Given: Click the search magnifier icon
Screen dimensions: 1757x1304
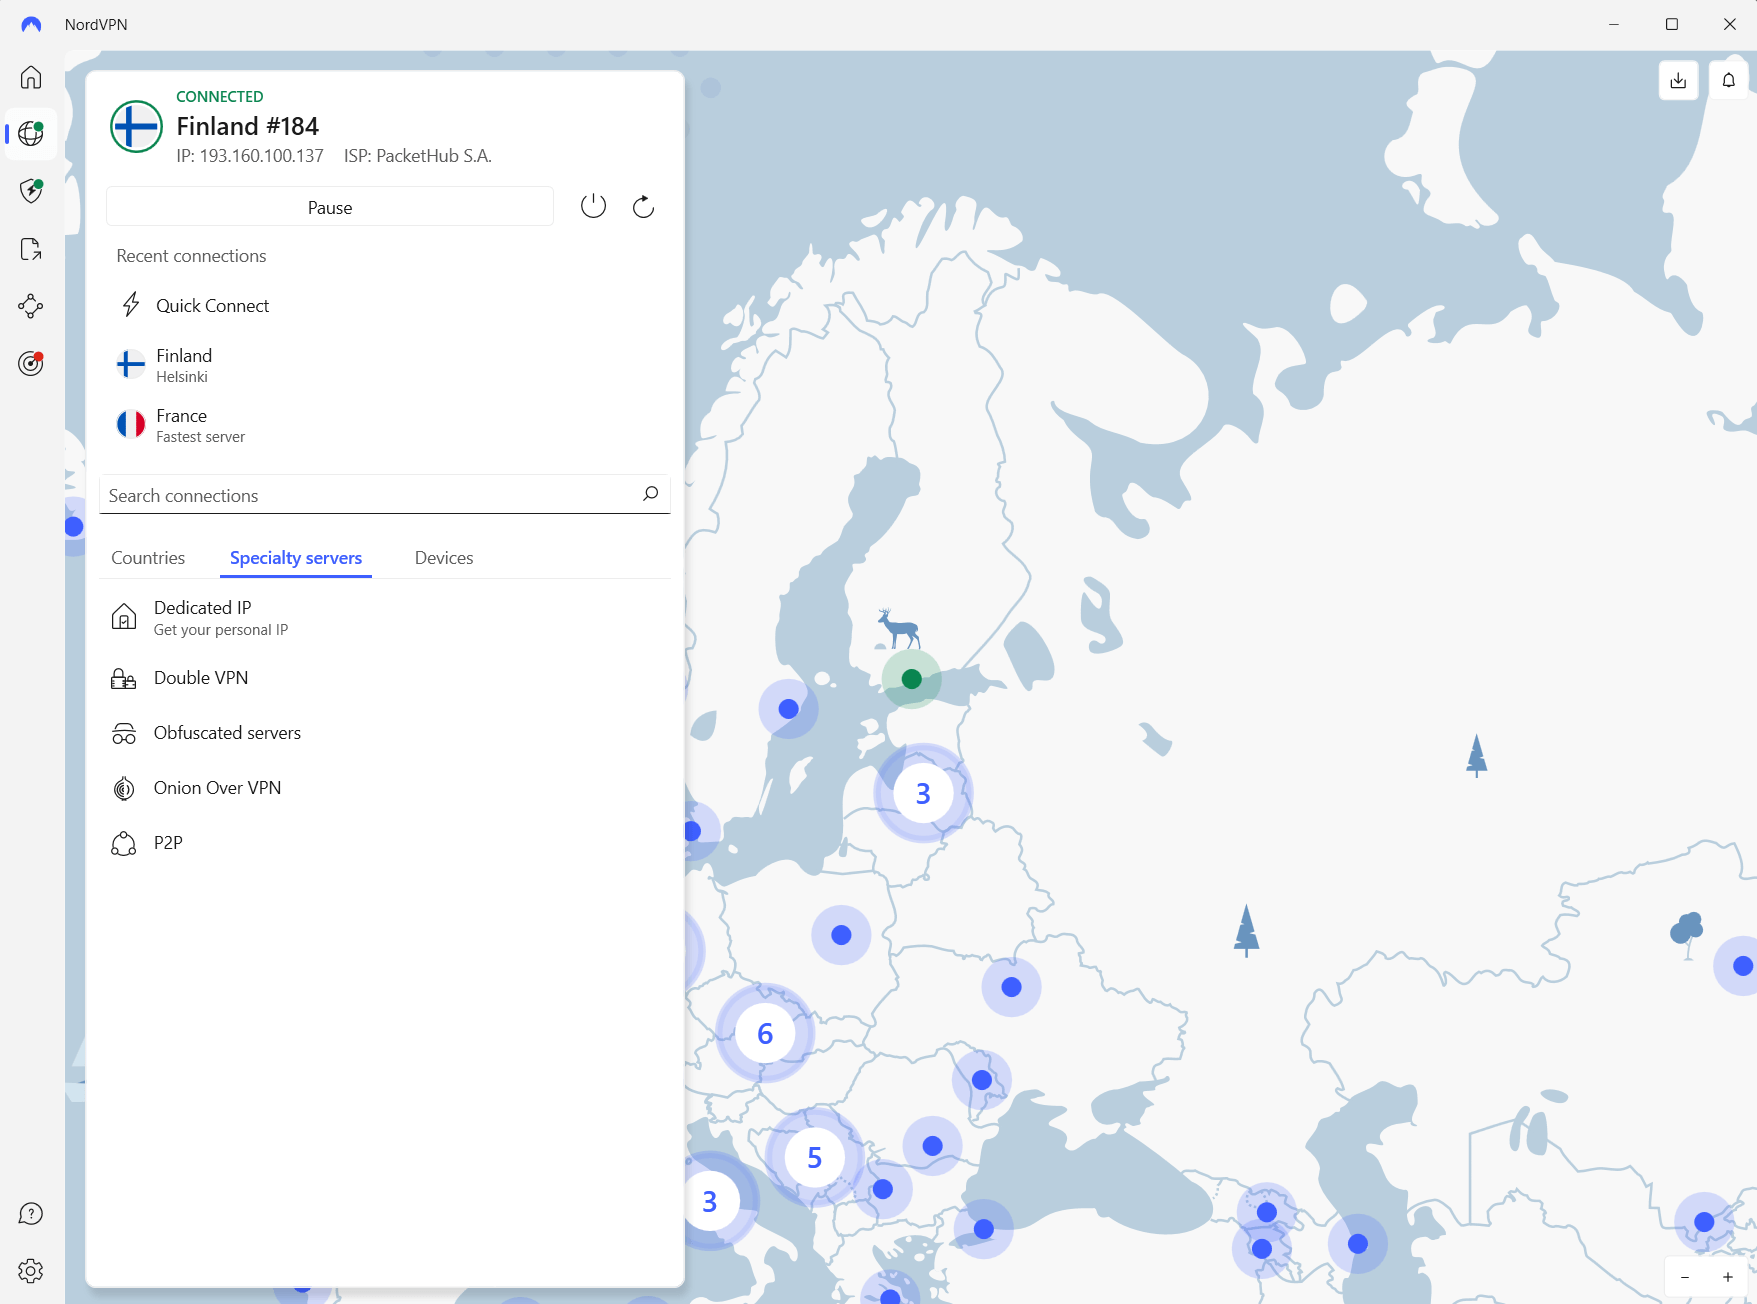Looking at the screenshot, I should pos(650,494).
